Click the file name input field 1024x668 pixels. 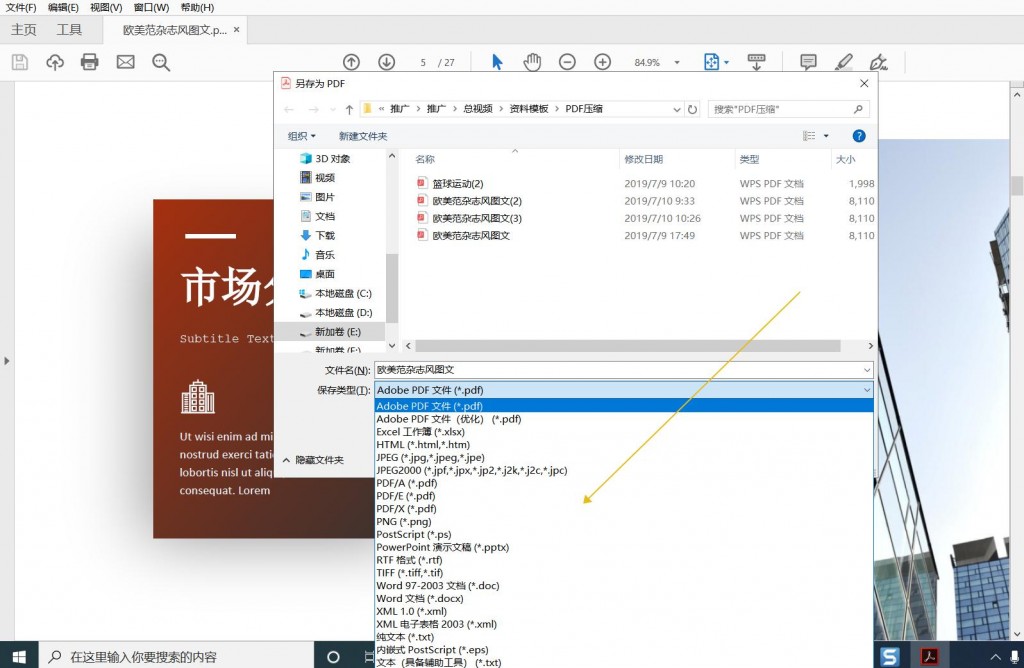[x=624, y=370]
